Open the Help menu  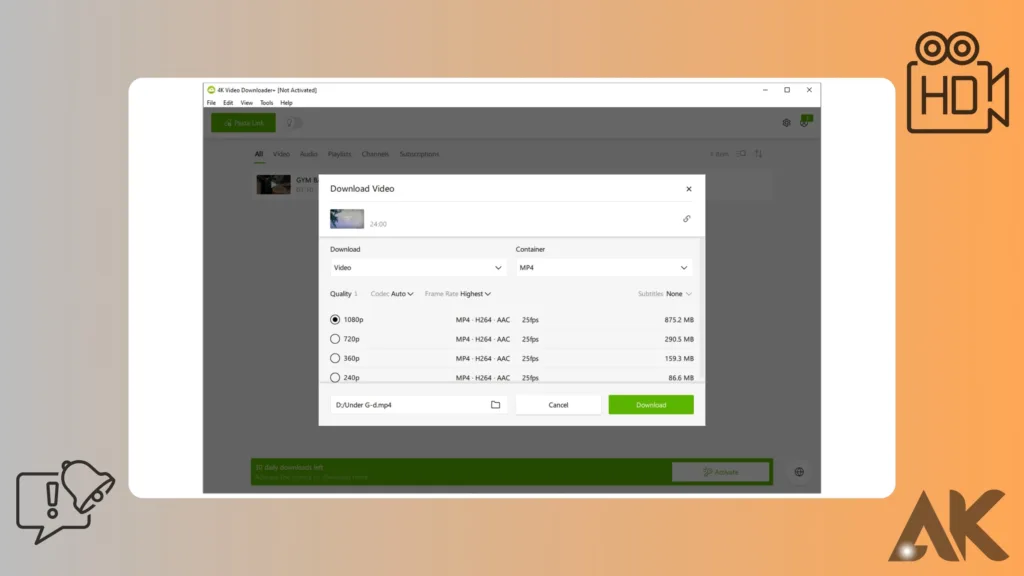[x=286, y=103]
